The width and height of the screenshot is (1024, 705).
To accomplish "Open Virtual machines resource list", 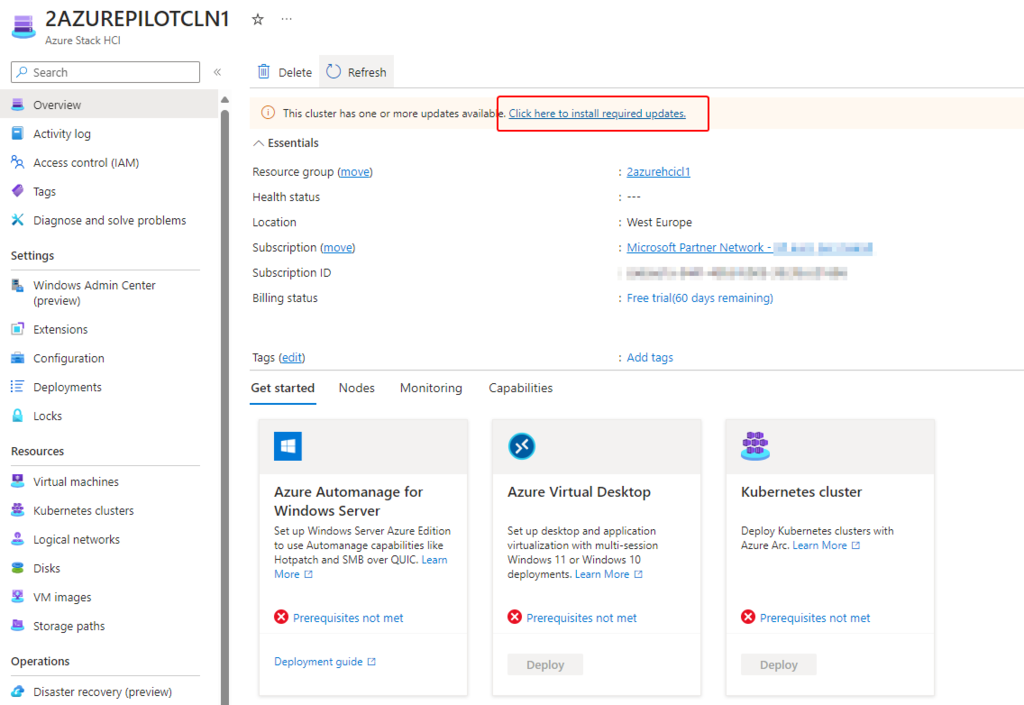I will 75,482.
